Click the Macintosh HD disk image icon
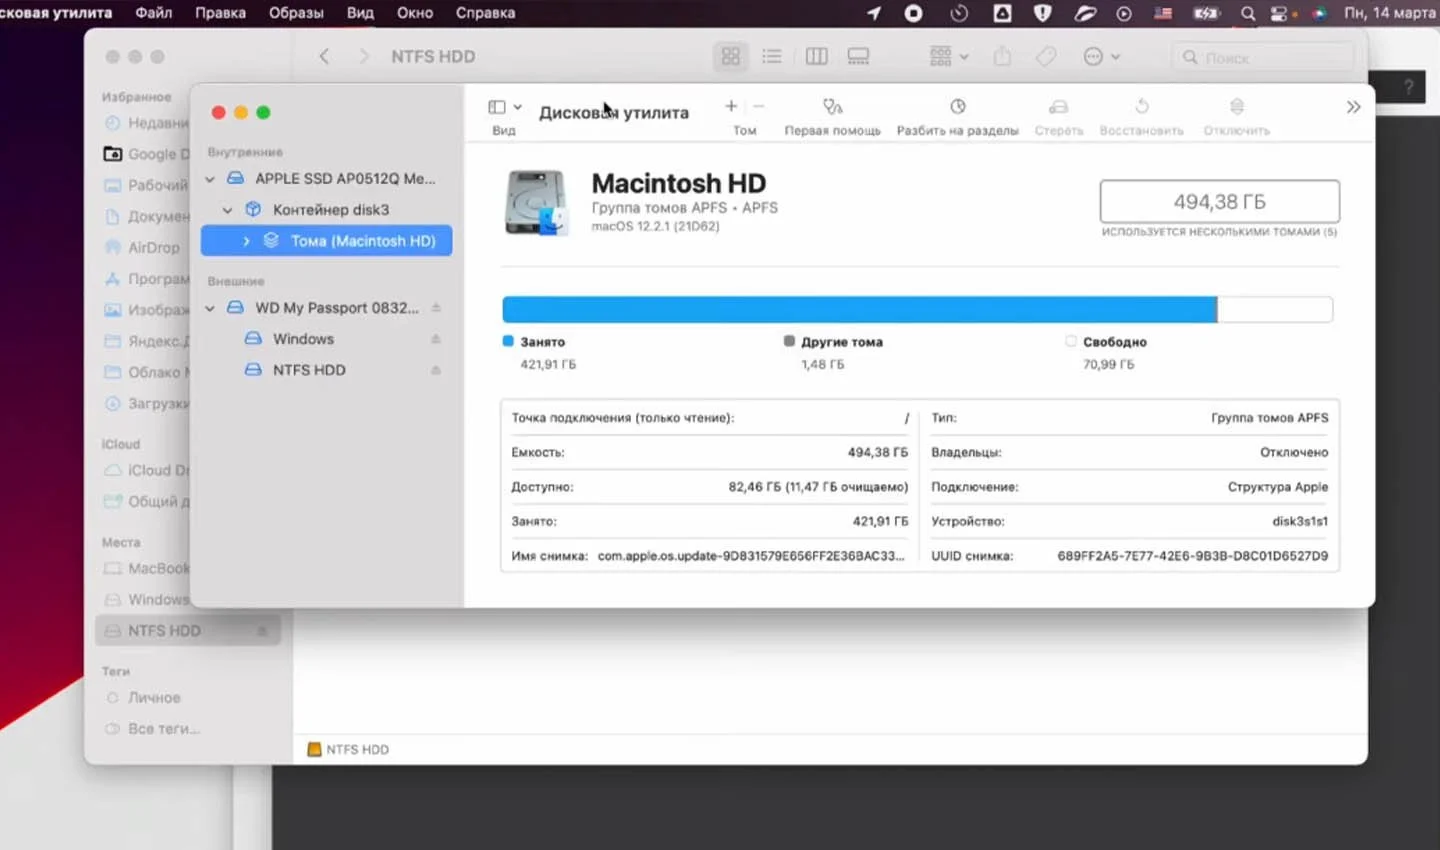The width and height of the screenshot is (1440, 850). point(536,202)
